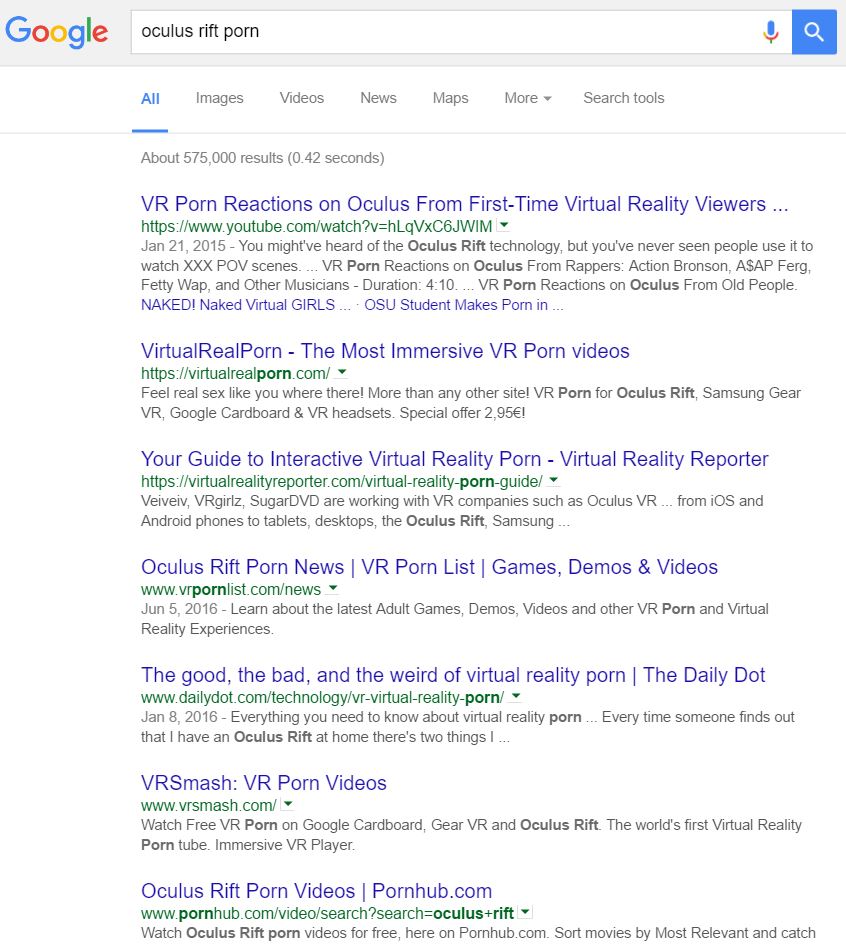Click the voice search microphone icon
The image size is (846, 944).
pos(771,31)
